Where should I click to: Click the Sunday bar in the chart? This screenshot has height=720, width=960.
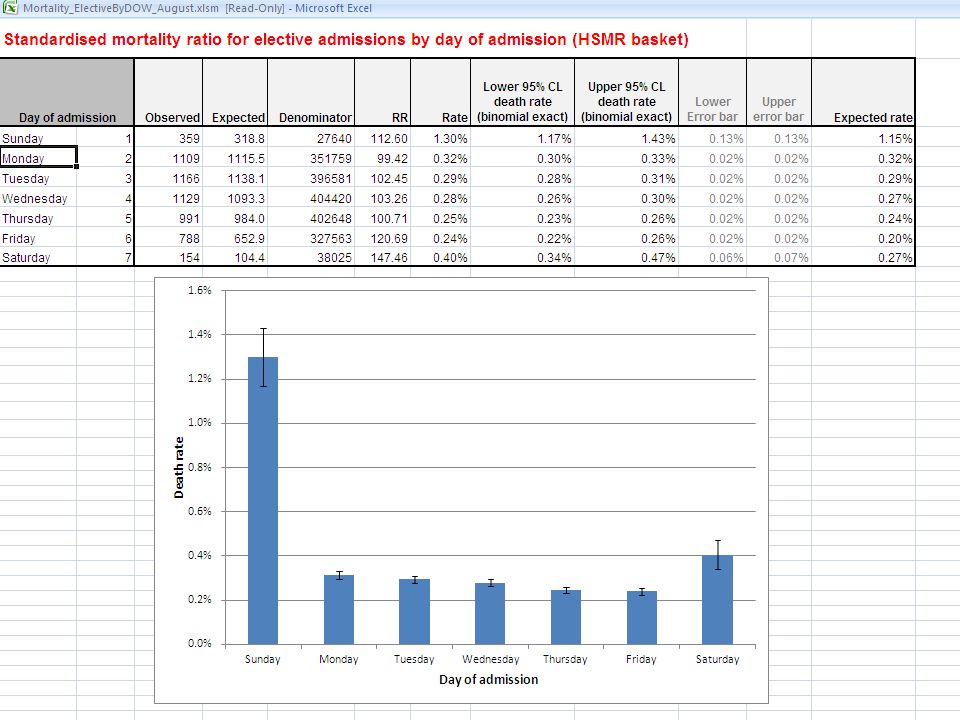[263, 500]
